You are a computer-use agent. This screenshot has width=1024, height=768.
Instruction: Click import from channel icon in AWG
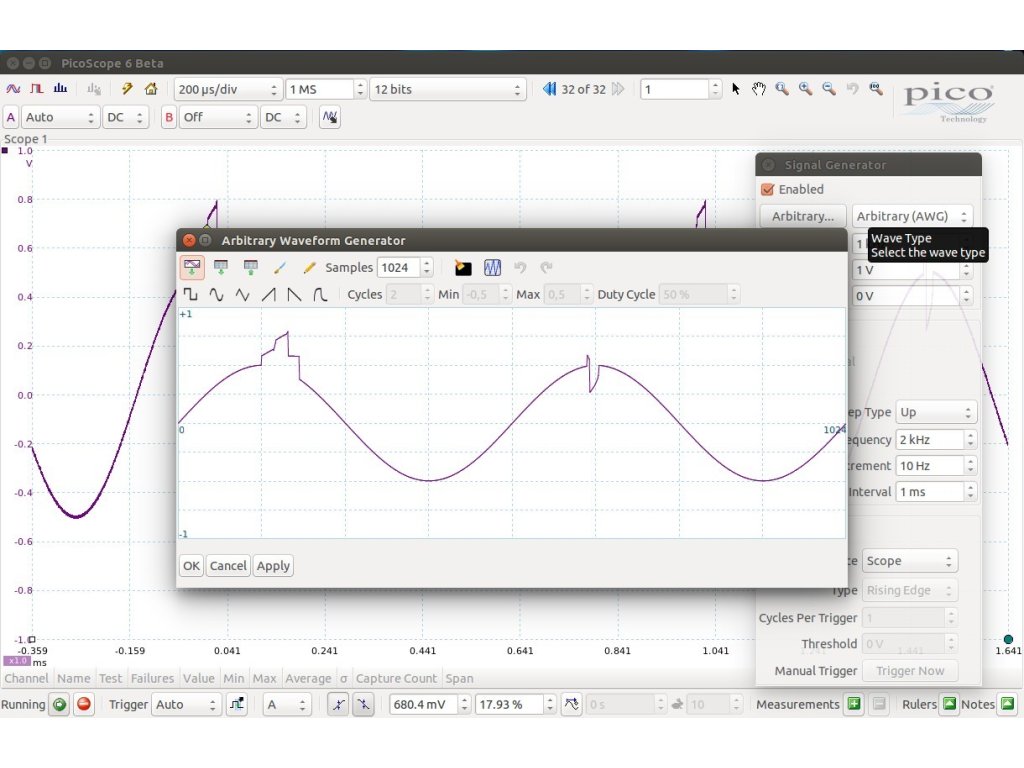point(192,267)
